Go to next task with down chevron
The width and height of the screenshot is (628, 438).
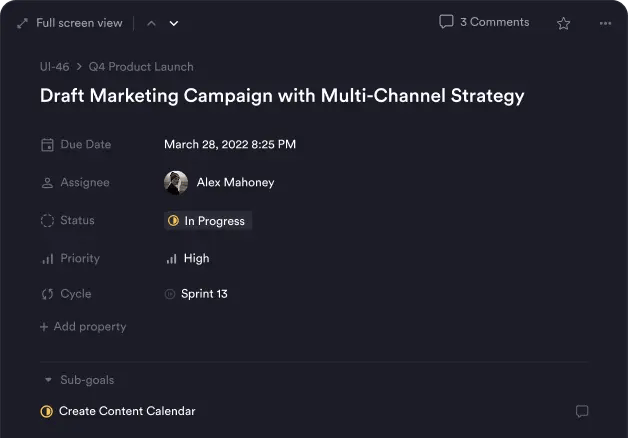[174, 23]
